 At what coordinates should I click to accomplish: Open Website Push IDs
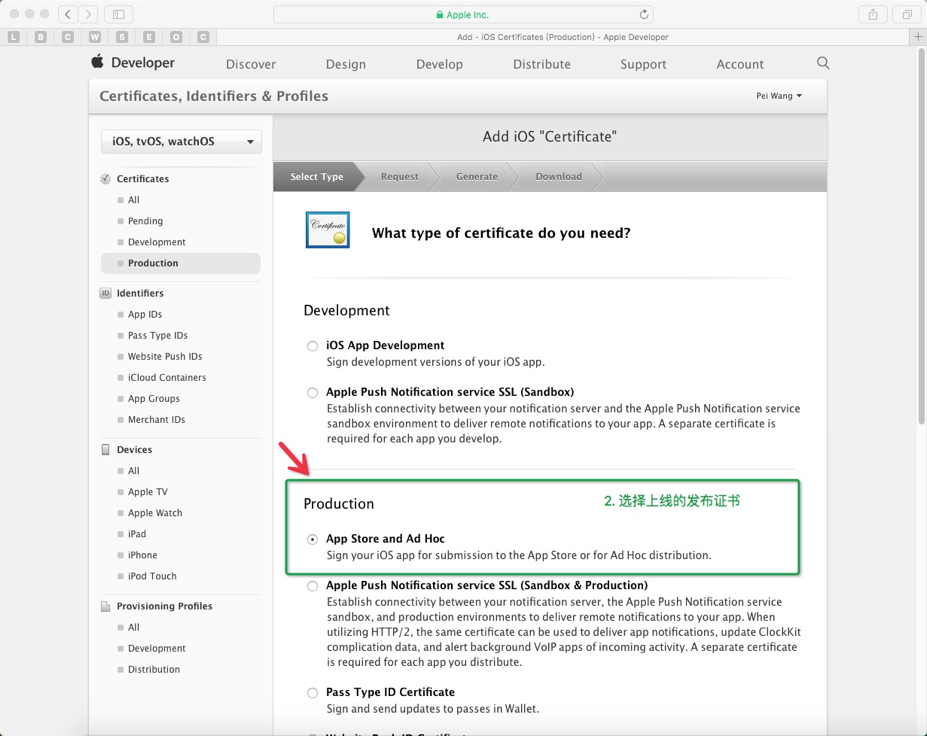[165, 356]
